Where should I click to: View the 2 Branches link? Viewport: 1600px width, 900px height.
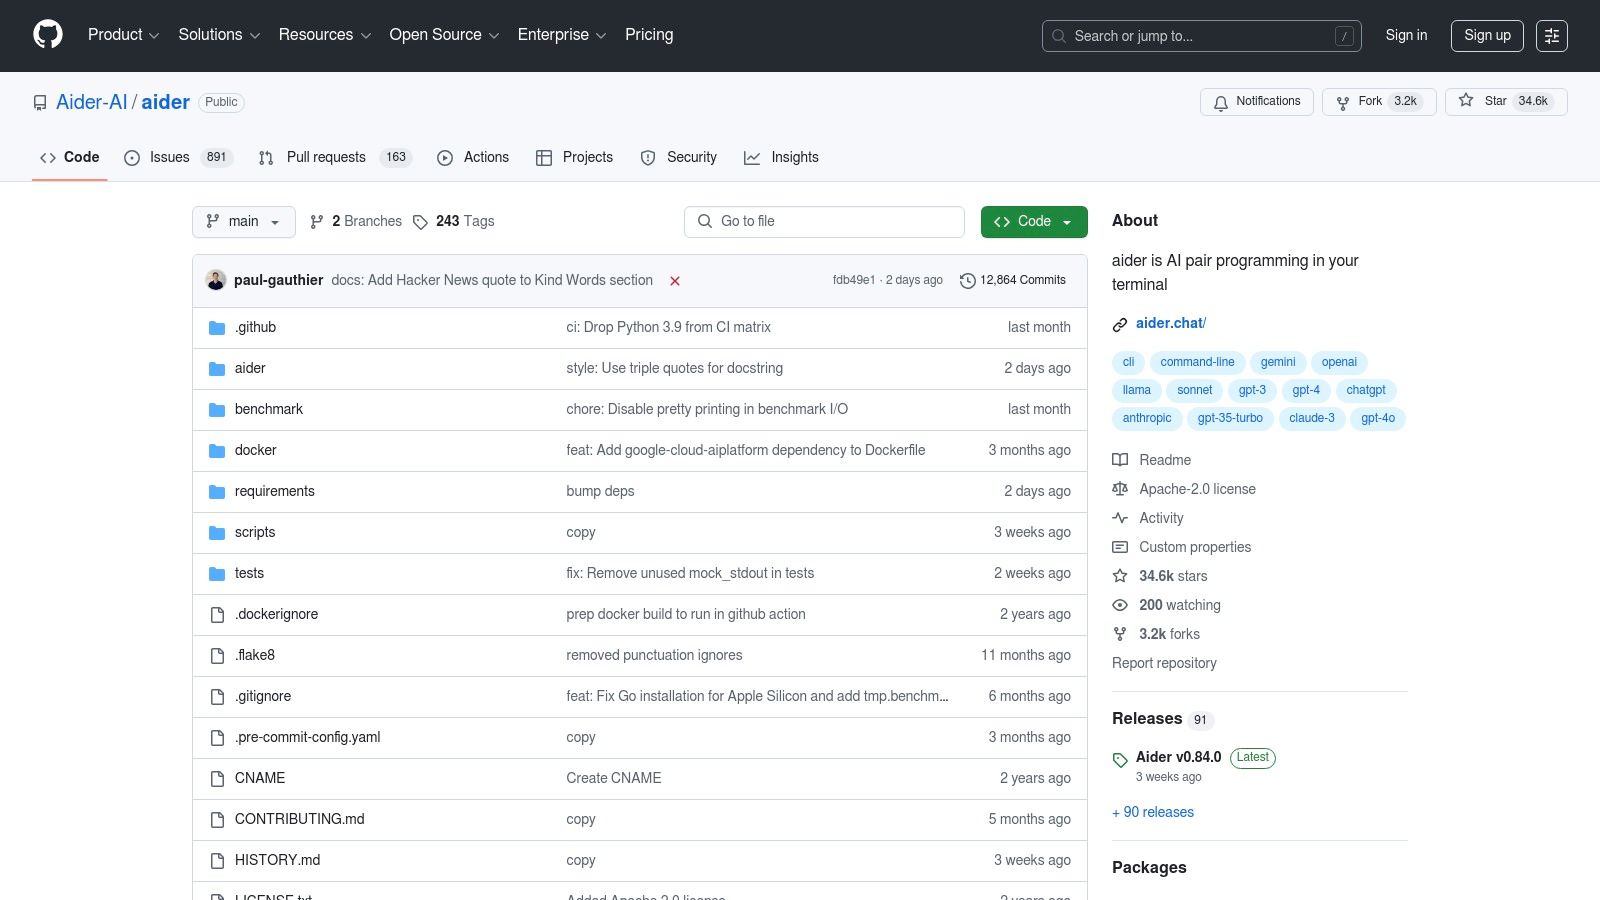pos(356,221)
